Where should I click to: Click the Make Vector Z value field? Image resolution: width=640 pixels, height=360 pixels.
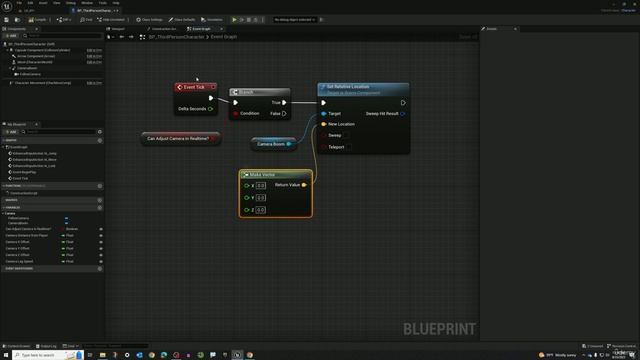(x=261, y=210)
